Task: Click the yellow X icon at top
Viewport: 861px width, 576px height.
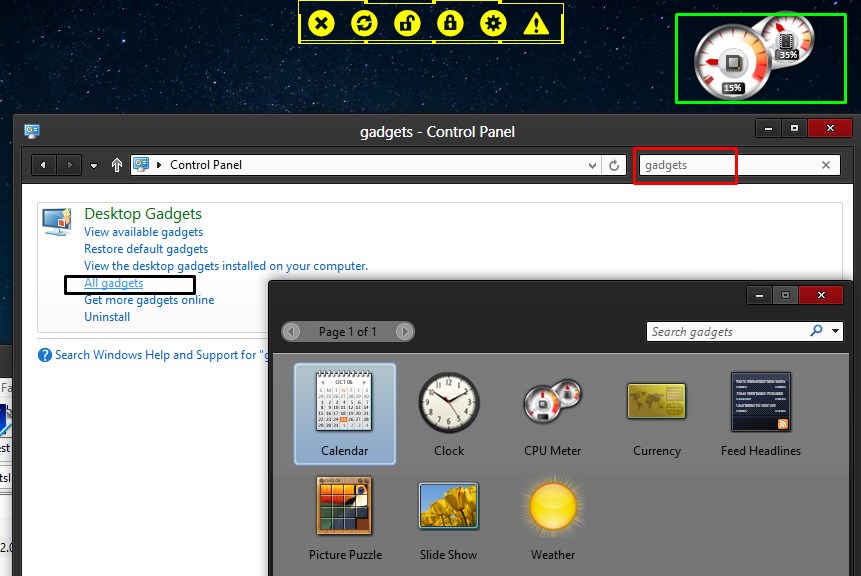Action: tap(322, 24)
